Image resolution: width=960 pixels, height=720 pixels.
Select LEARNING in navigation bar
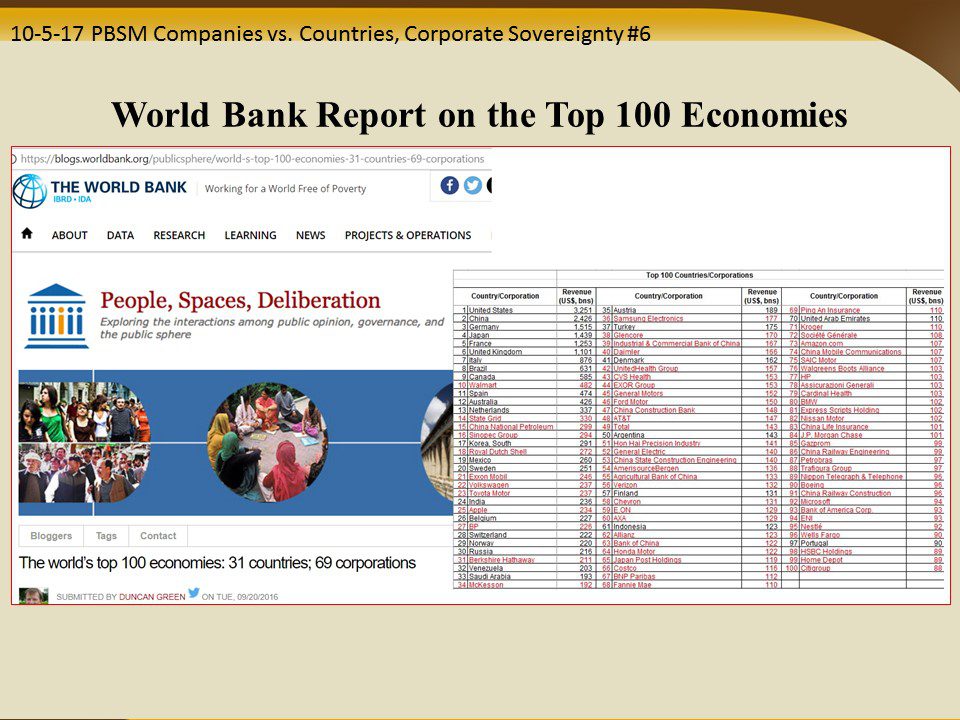click(x=250, y=235)
